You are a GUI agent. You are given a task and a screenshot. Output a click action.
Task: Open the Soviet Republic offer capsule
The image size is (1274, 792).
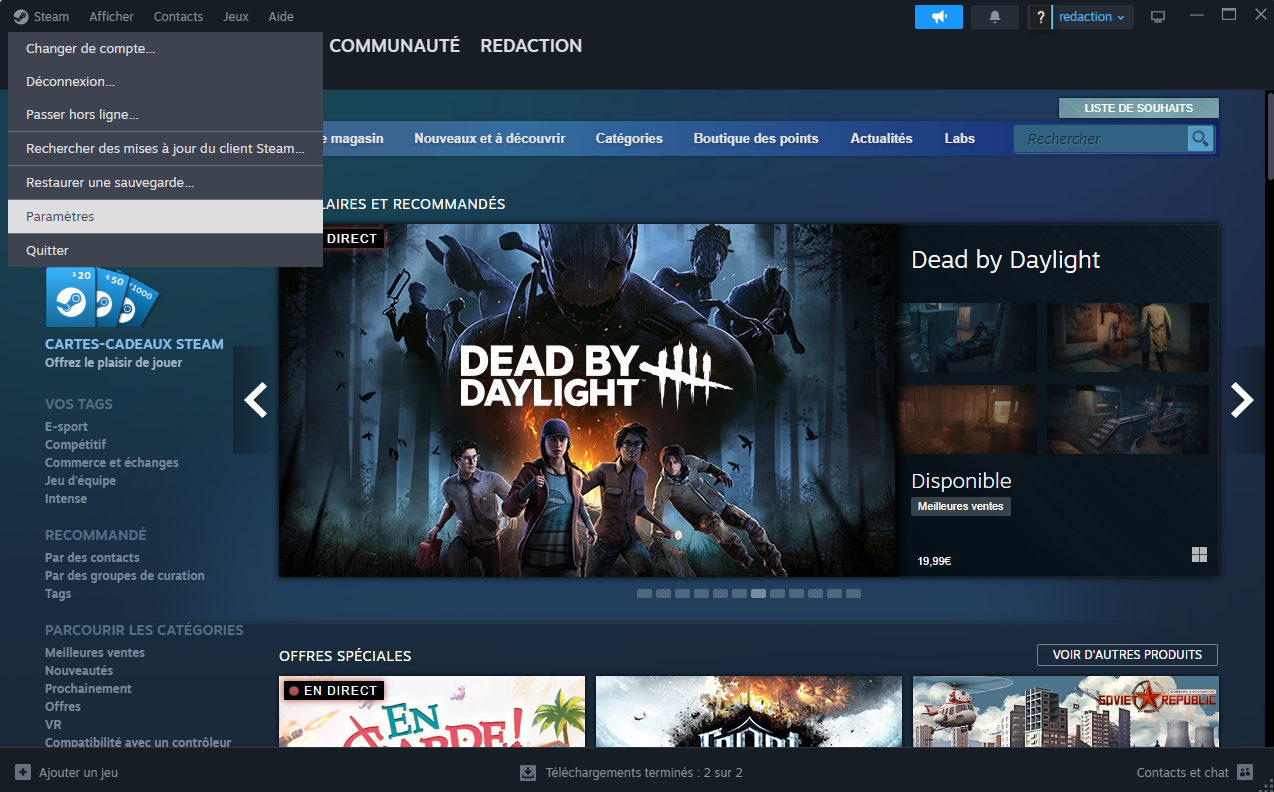(1066, 712)
